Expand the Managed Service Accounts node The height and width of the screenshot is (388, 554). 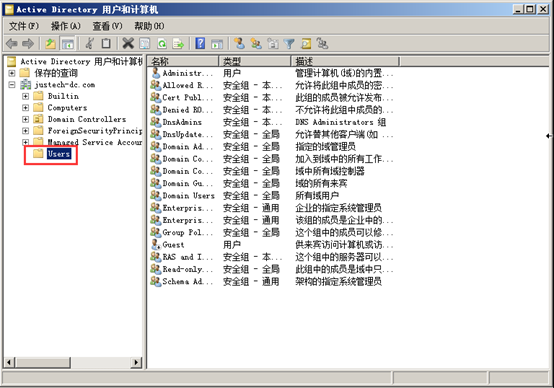25,142
